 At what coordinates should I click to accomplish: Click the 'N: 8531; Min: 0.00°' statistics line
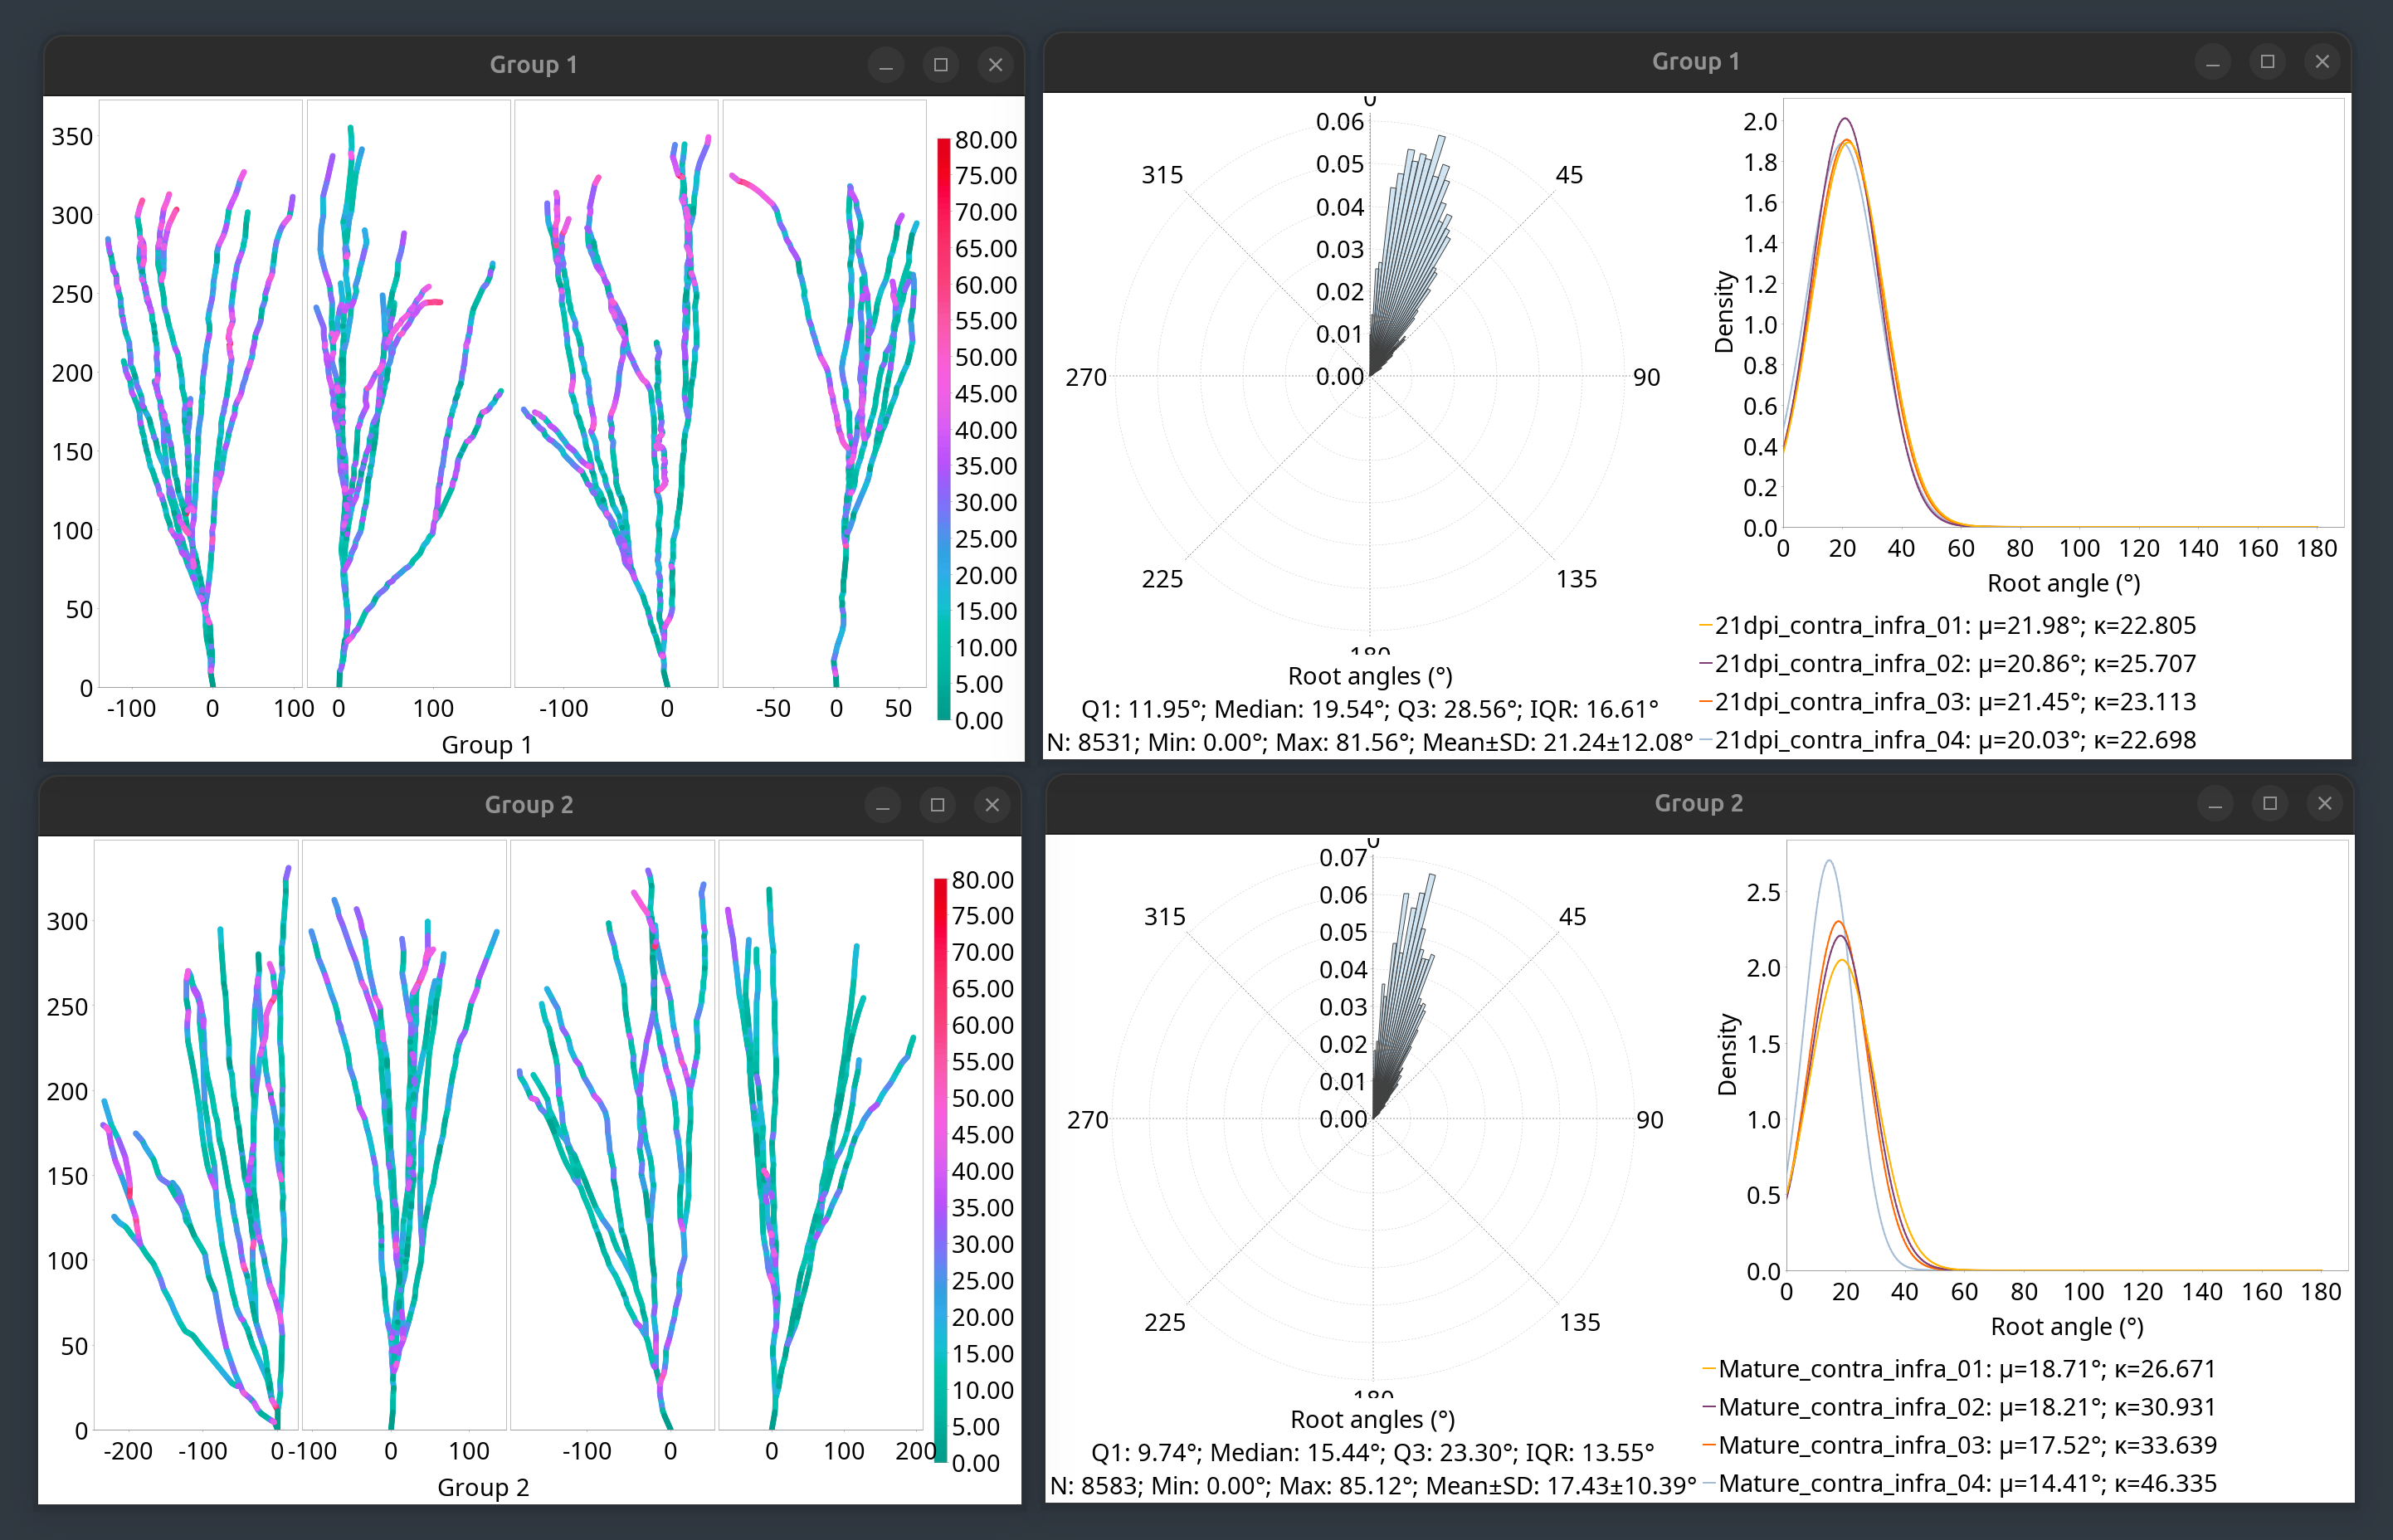(1369, 742)
